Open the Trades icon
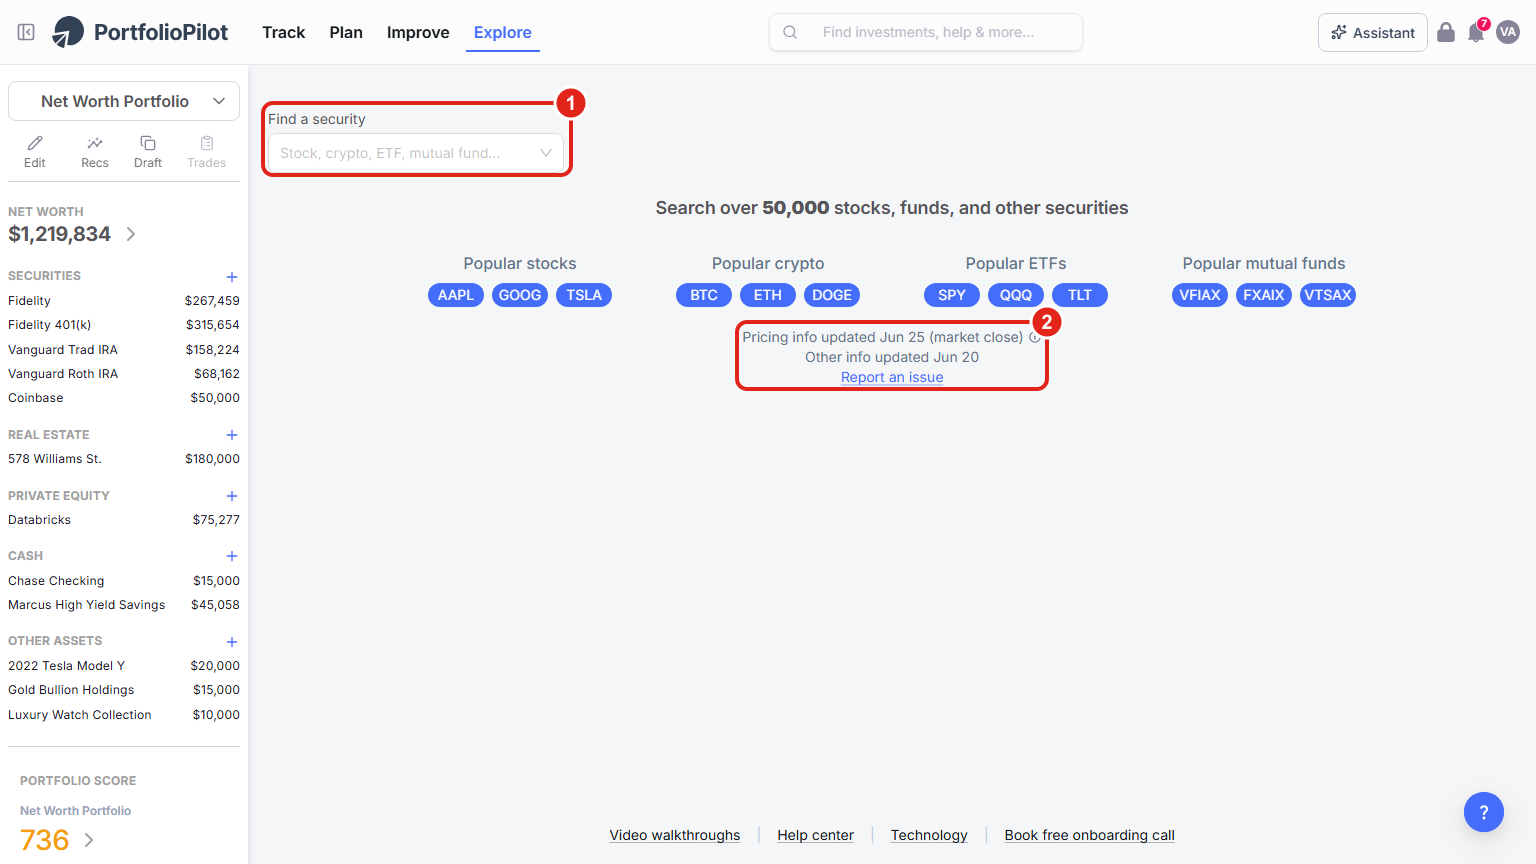Screen dimensions: 1536x864 coord(207,152)
